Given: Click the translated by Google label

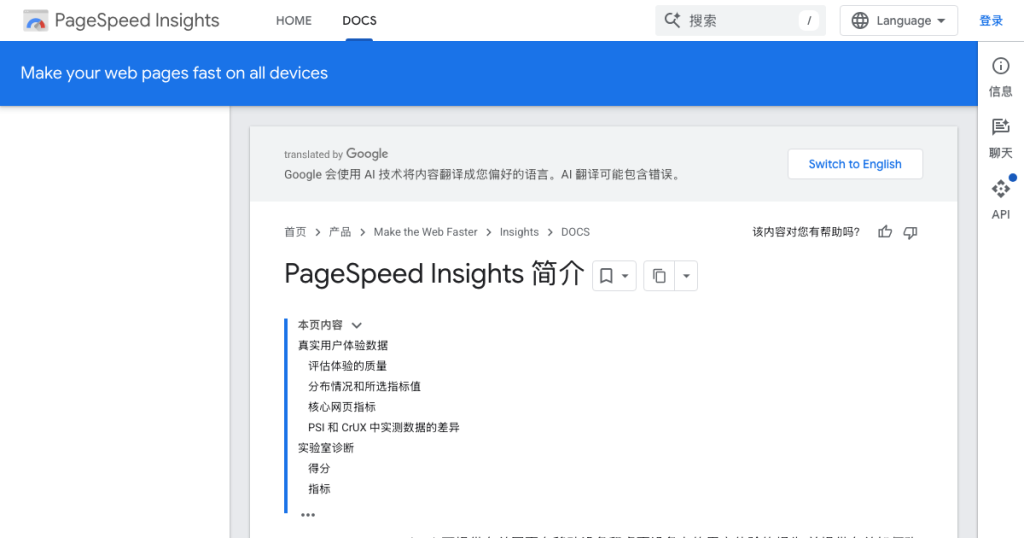Looking at the screenshot, I should point(336,154).
